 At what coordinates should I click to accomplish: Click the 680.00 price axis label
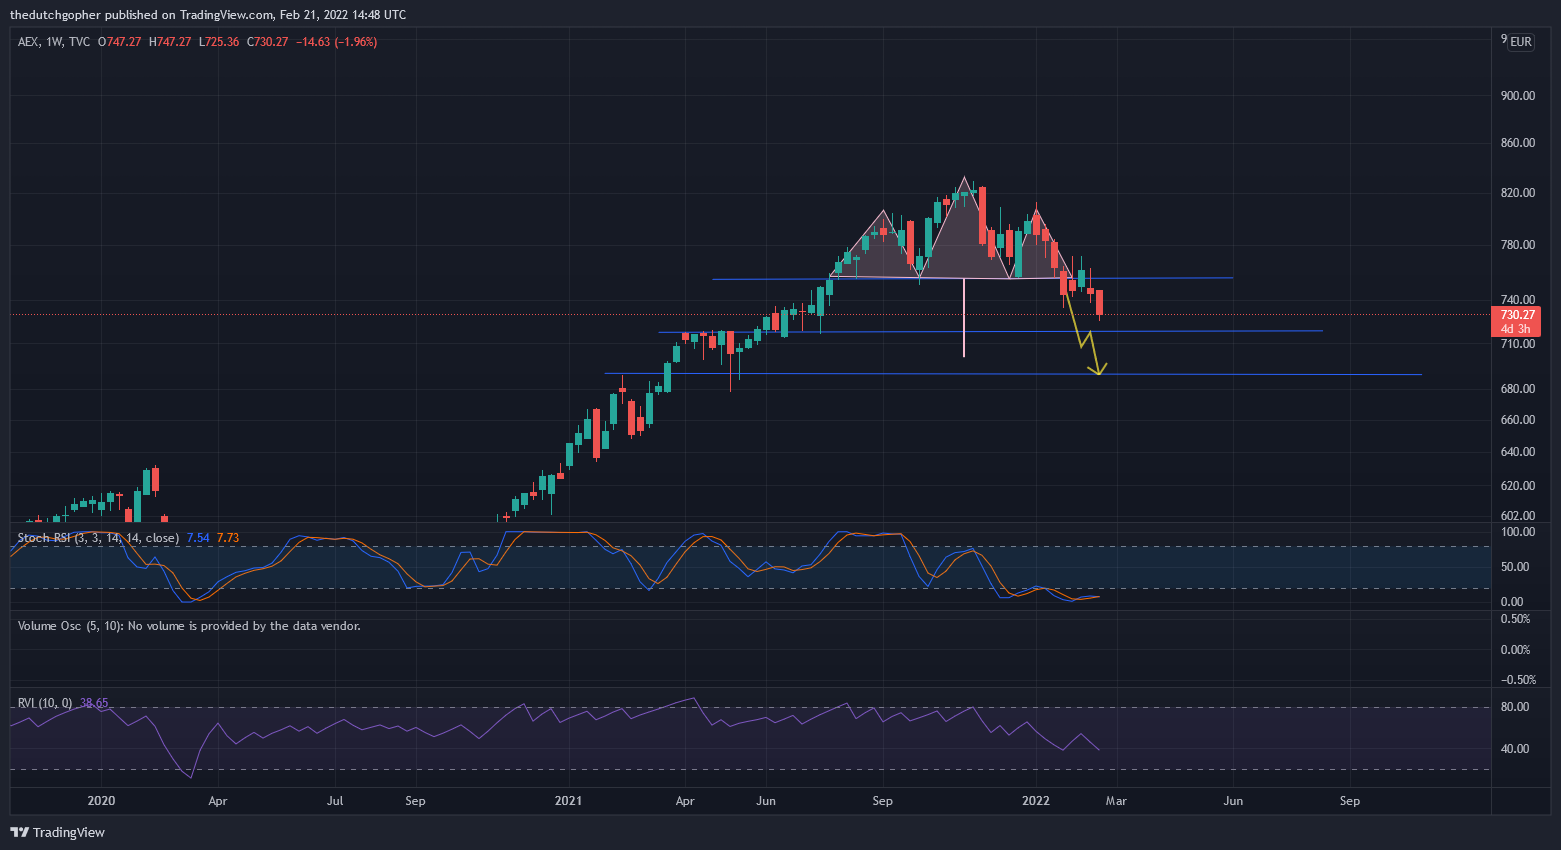(1518, 389)
